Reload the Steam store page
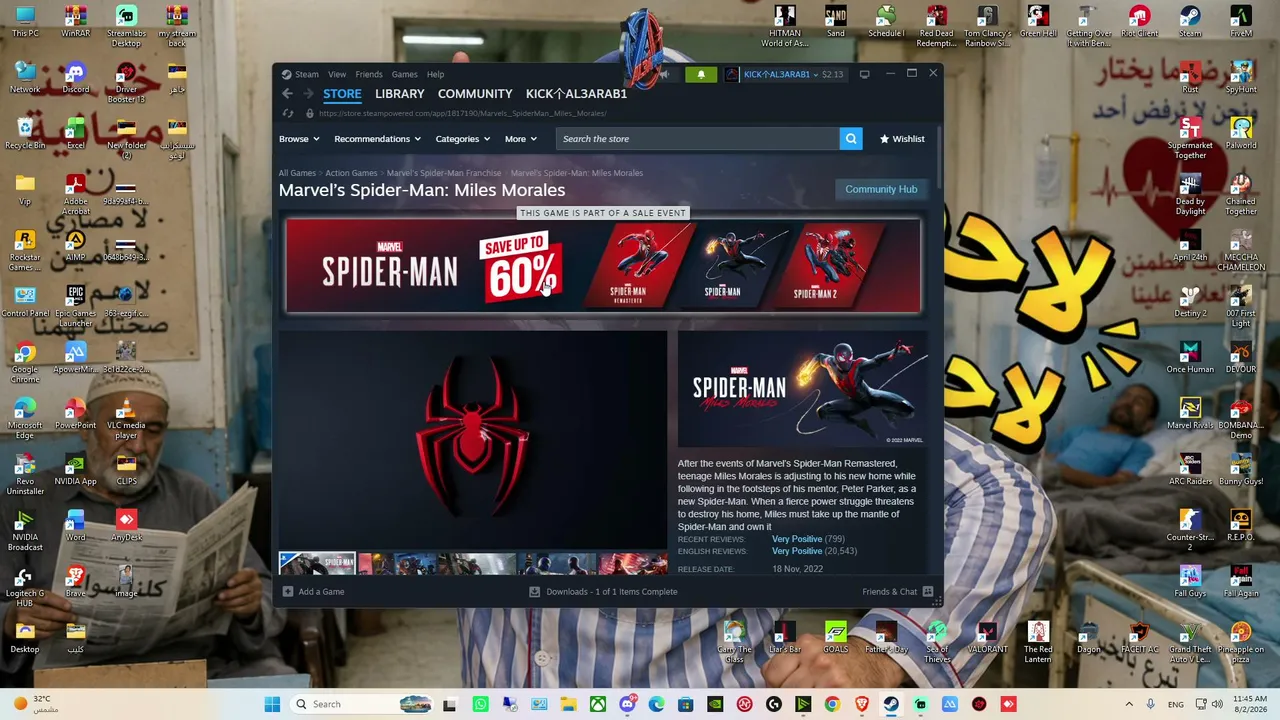 click(288, 114)
